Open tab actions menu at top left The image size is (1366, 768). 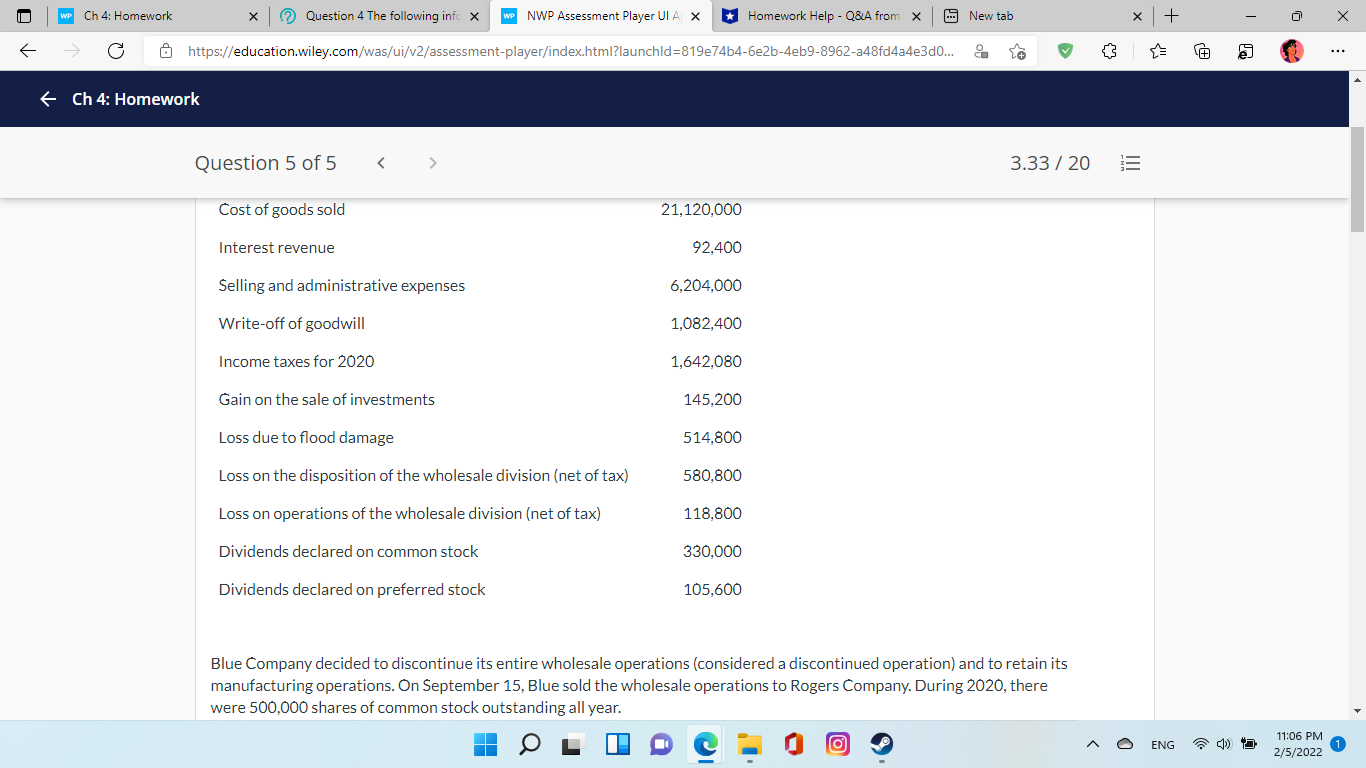coord(24,16)
